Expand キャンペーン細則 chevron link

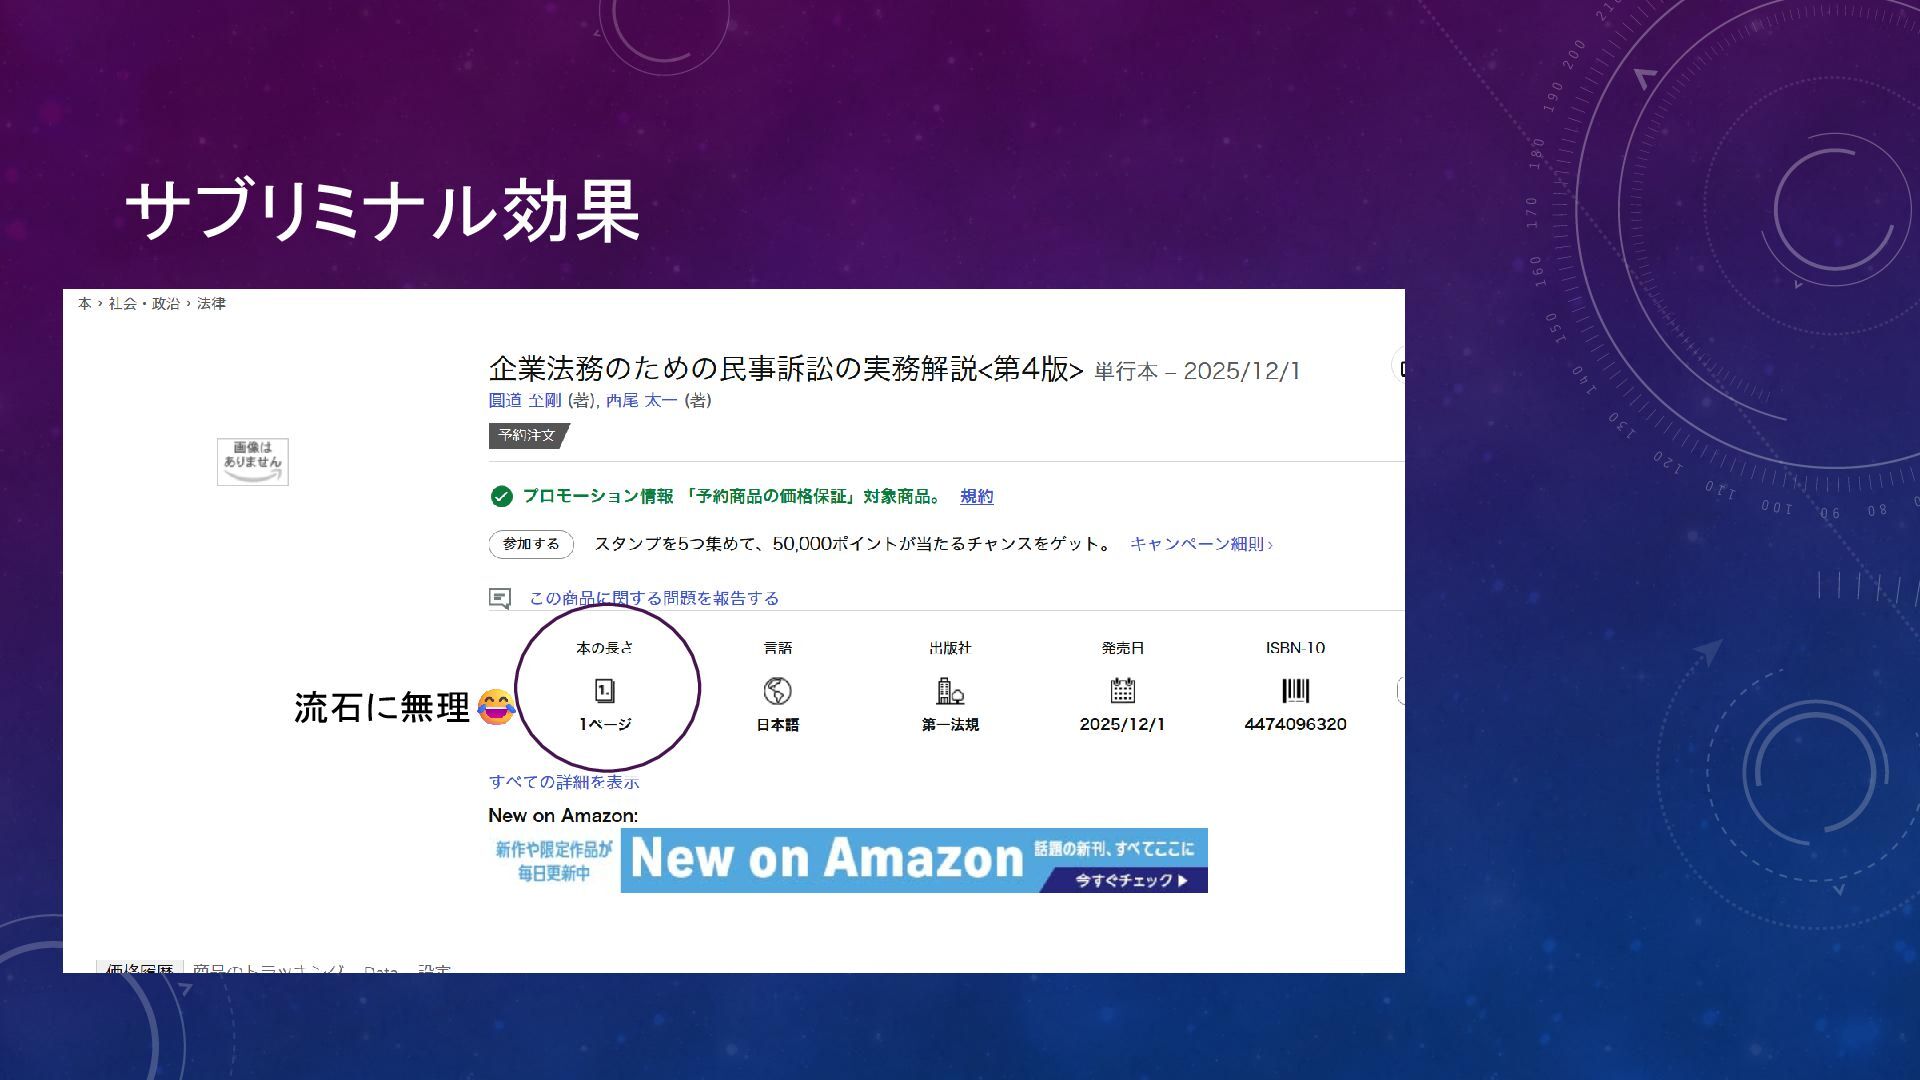coord(1200,544)
